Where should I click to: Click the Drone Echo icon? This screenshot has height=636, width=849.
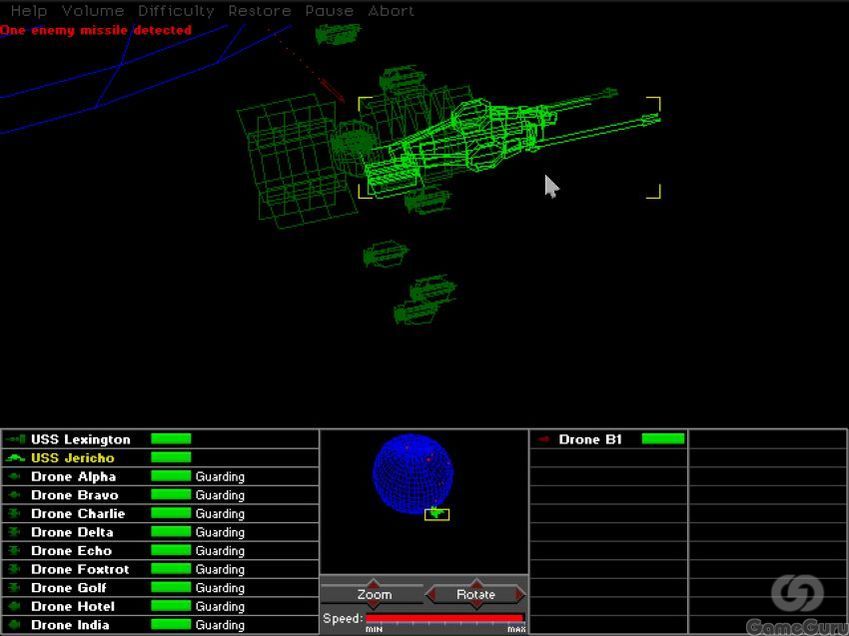click(15, 550)
